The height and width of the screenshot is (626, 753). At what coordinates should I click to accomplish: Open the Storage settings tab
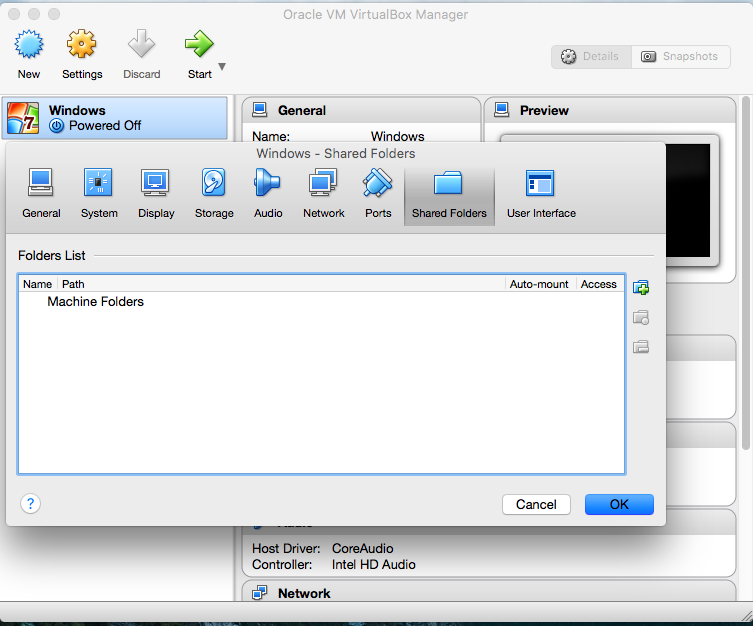(214, 193)
